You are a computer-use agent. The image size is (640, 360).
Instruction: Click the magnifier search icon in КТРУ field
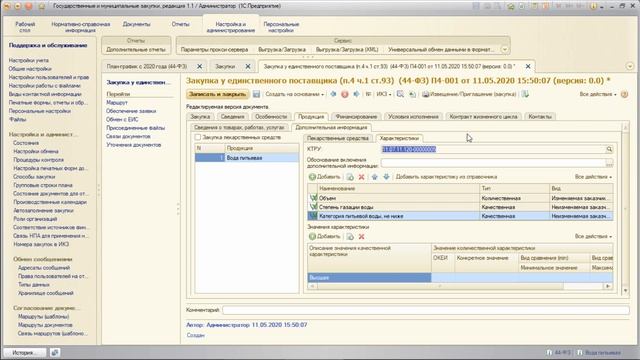609,149
